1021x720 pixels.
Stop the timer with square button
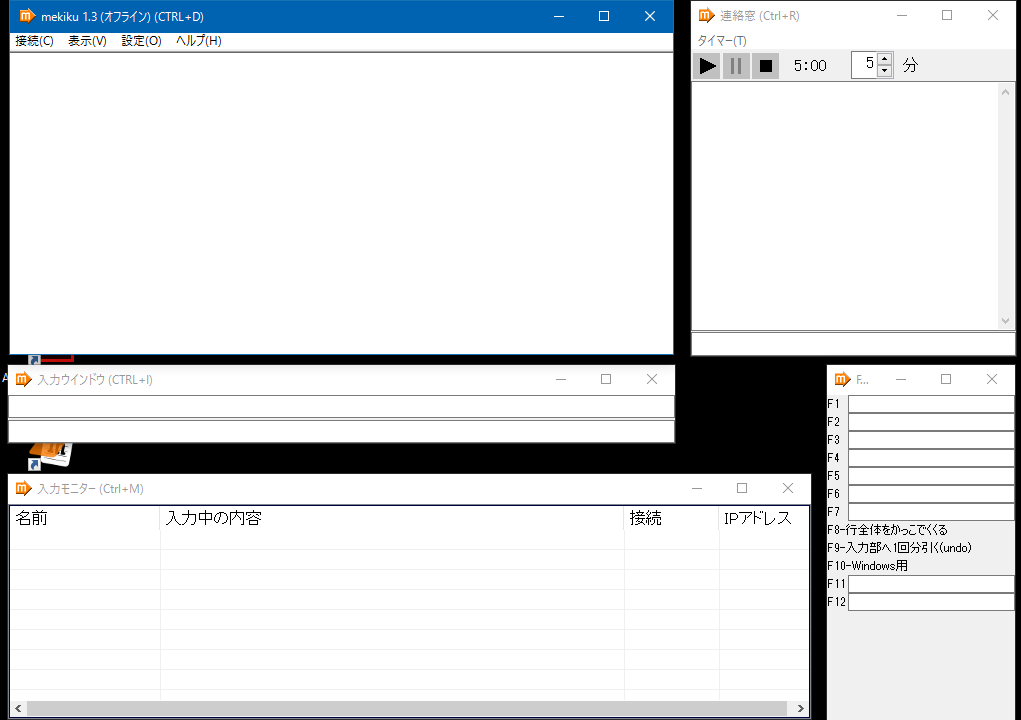[x=765, y=66]
